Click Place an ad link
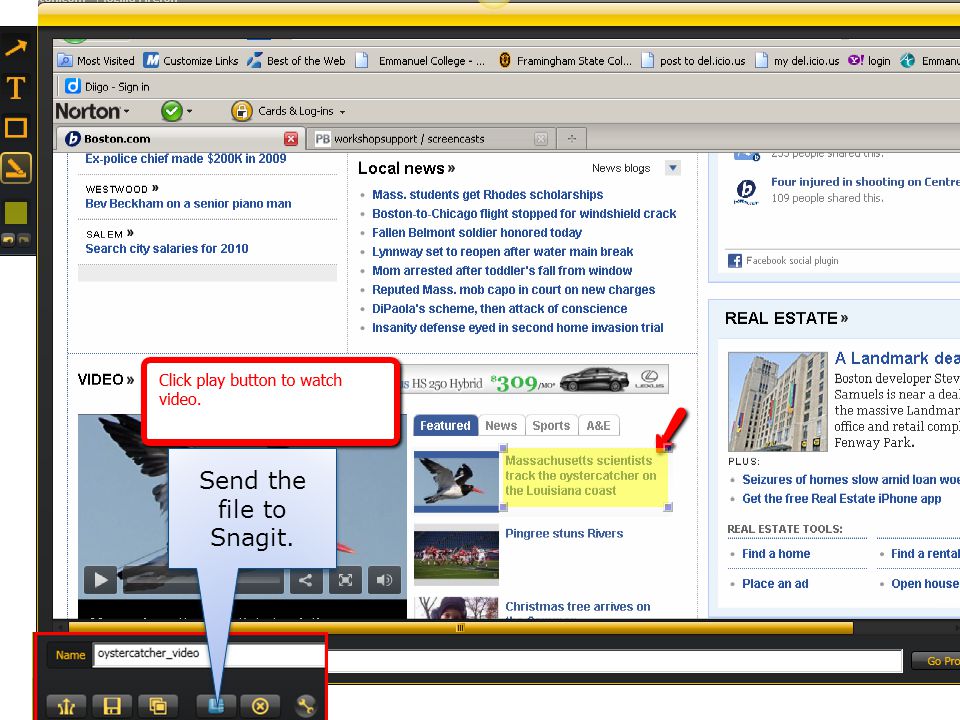 (775, 583)
